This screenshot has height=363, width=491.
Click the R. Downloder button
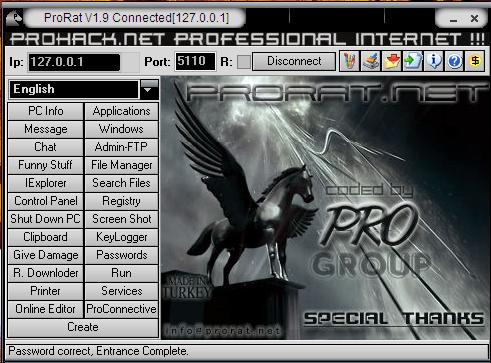pos(46,273)
